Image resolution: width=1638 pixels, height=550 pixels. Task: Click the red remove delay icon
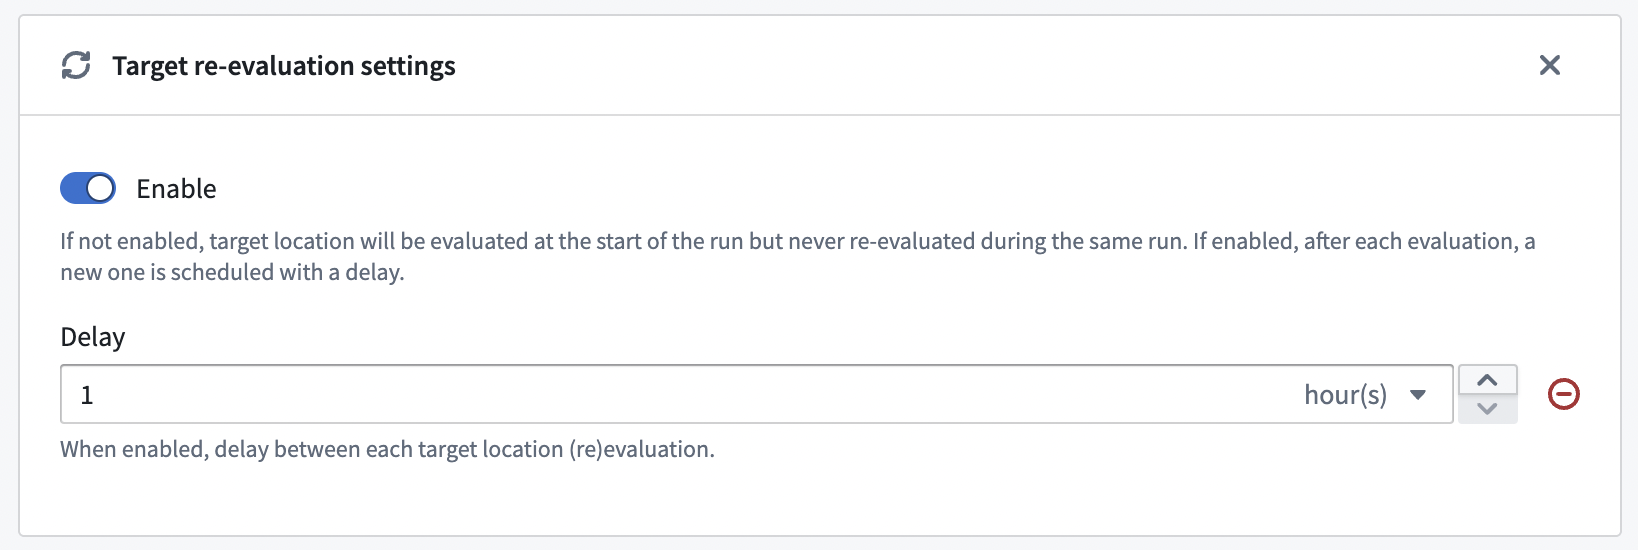[x=1564, y=394]
